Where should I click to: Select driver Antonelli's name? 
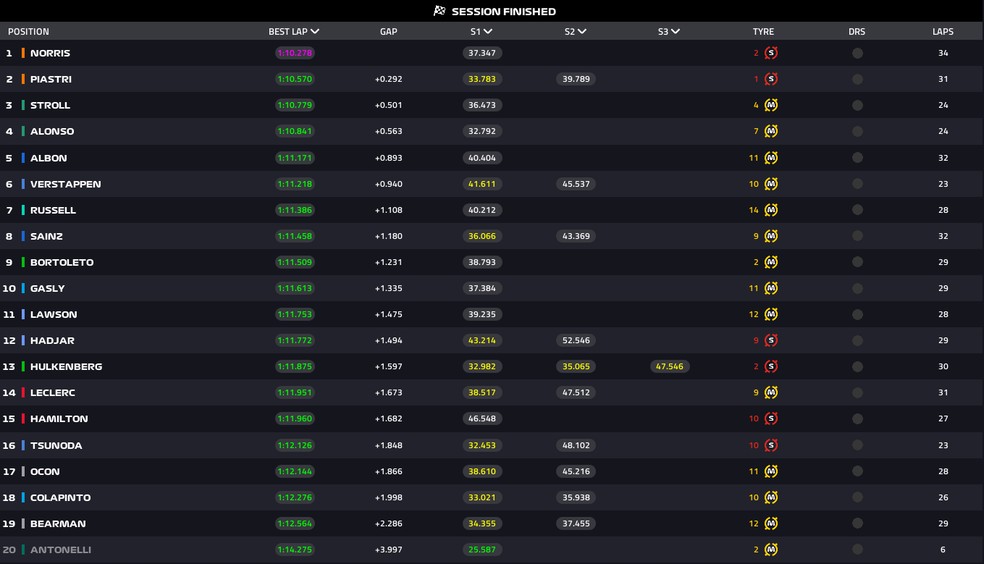[60, 550]
